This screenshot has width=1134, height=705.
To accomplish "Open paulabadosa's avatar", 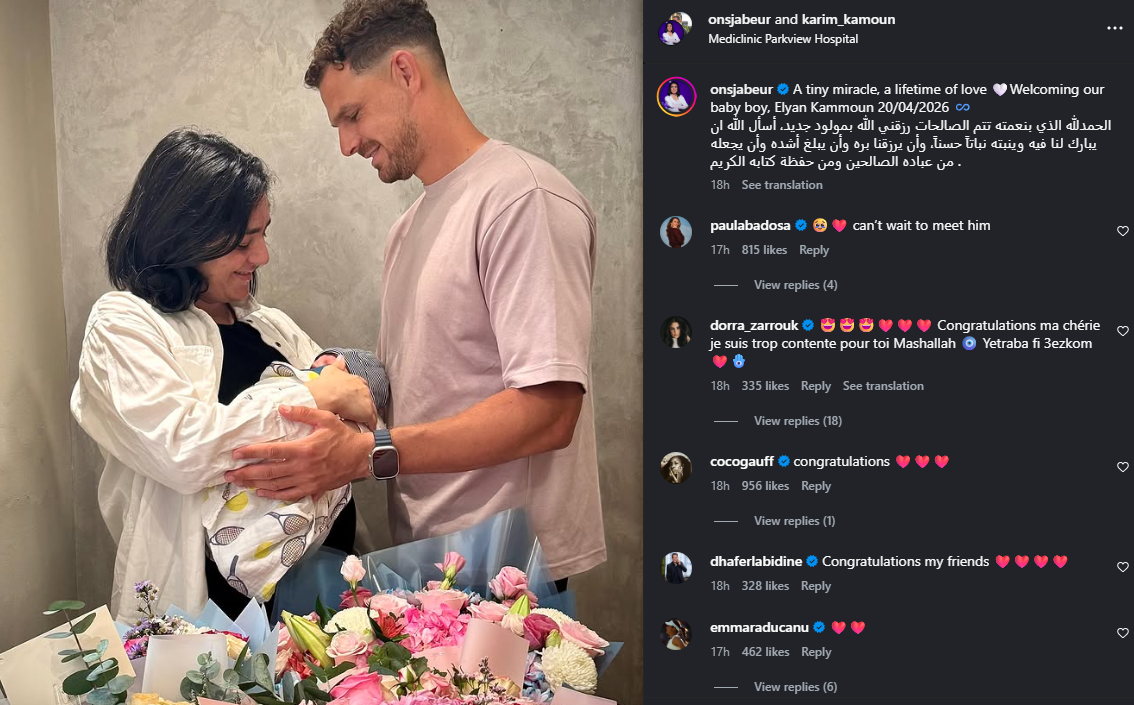I will pyautogui.click(x=676, y=232).
